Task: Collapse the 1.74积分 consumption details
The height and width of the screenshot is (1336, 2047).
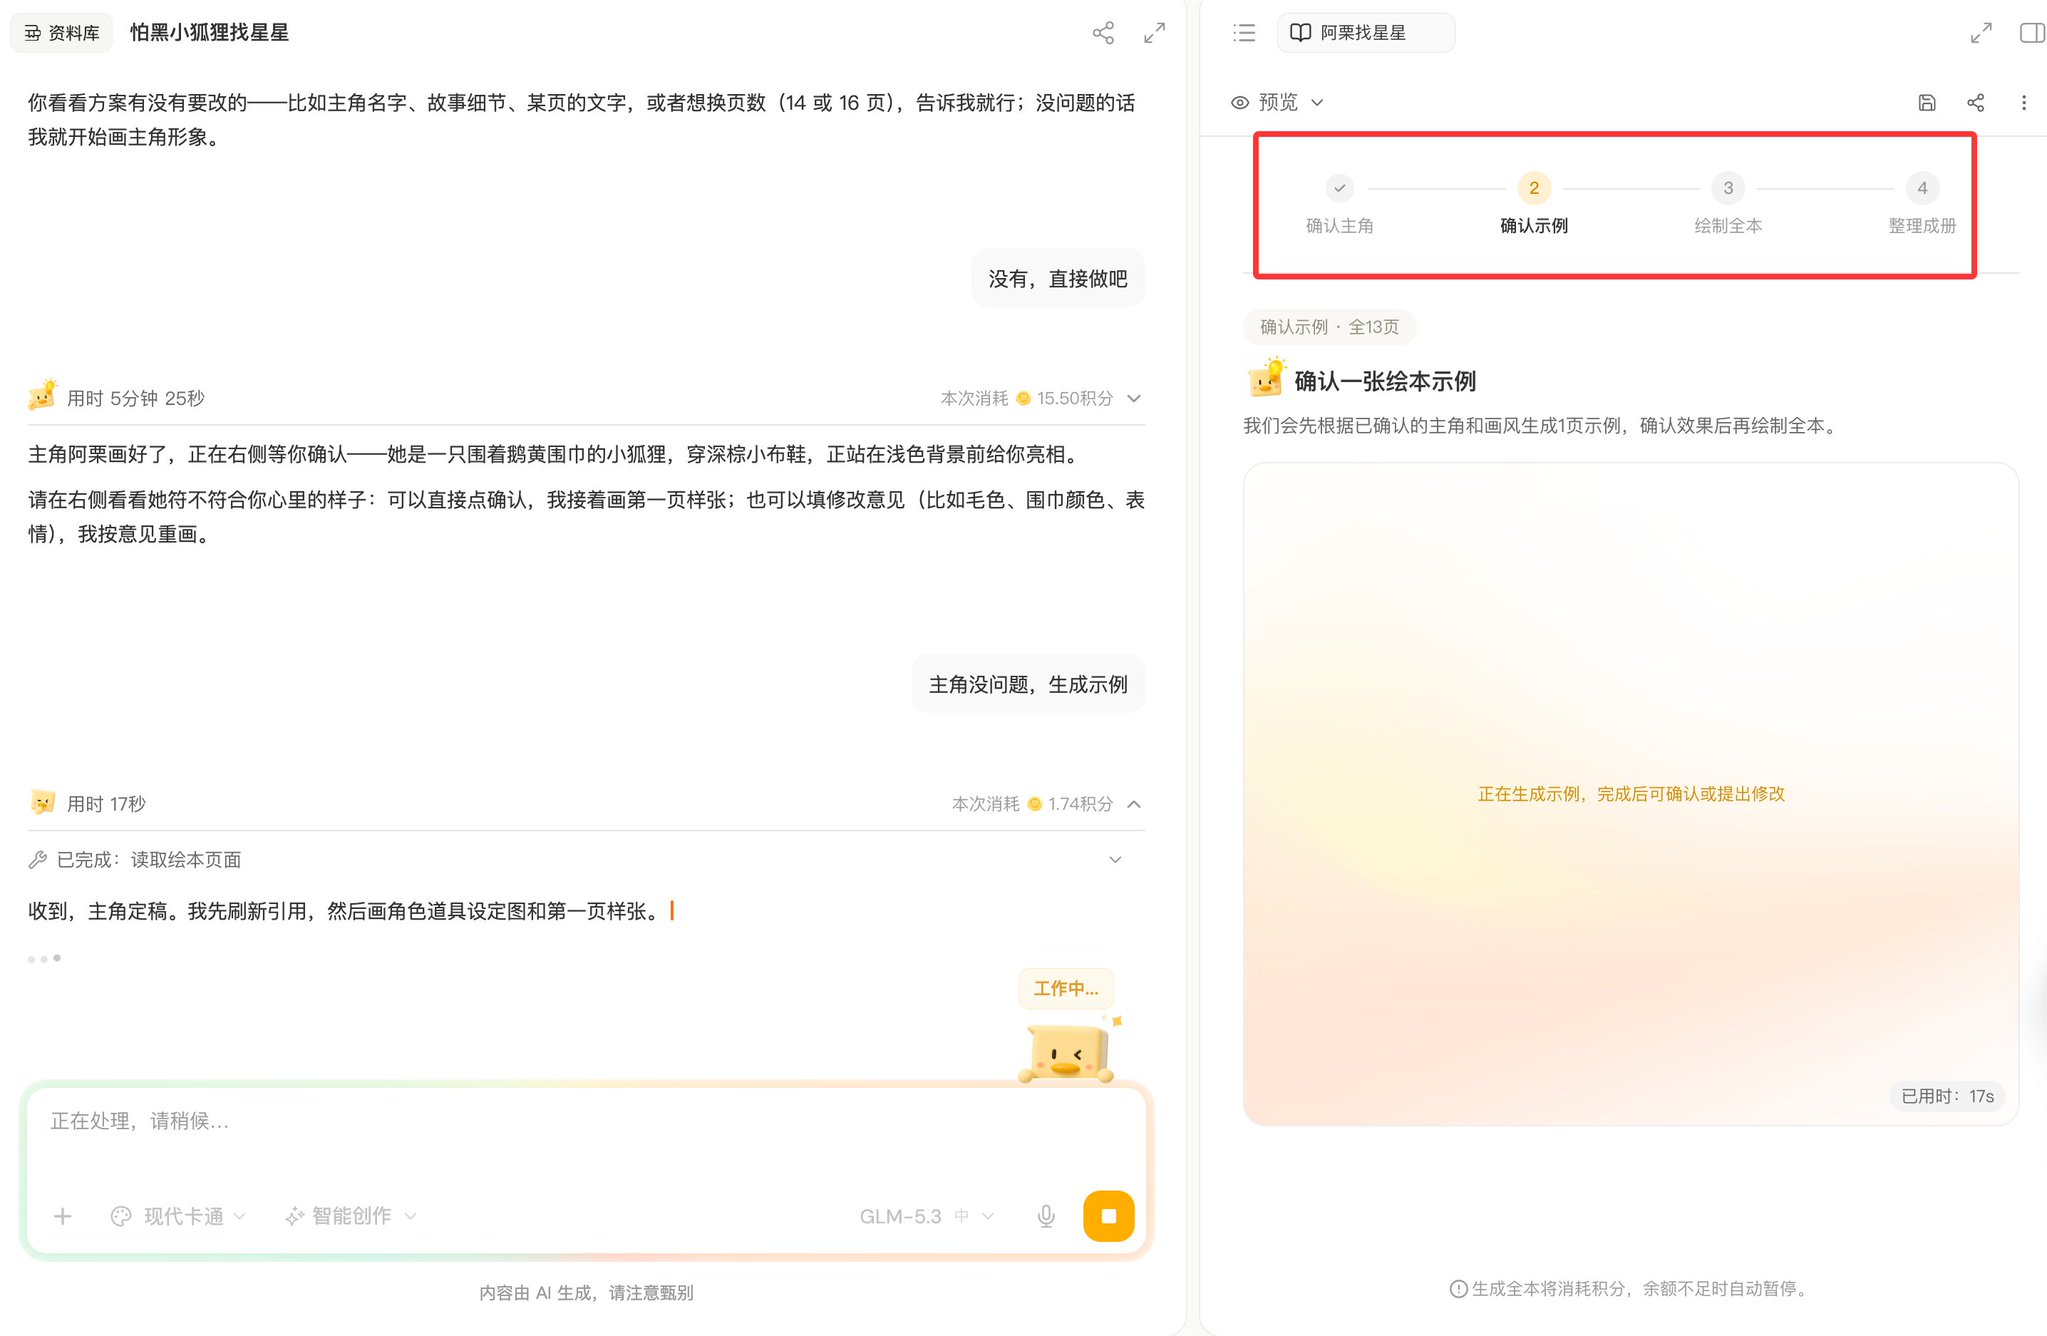Action: tap(1134, 804)
